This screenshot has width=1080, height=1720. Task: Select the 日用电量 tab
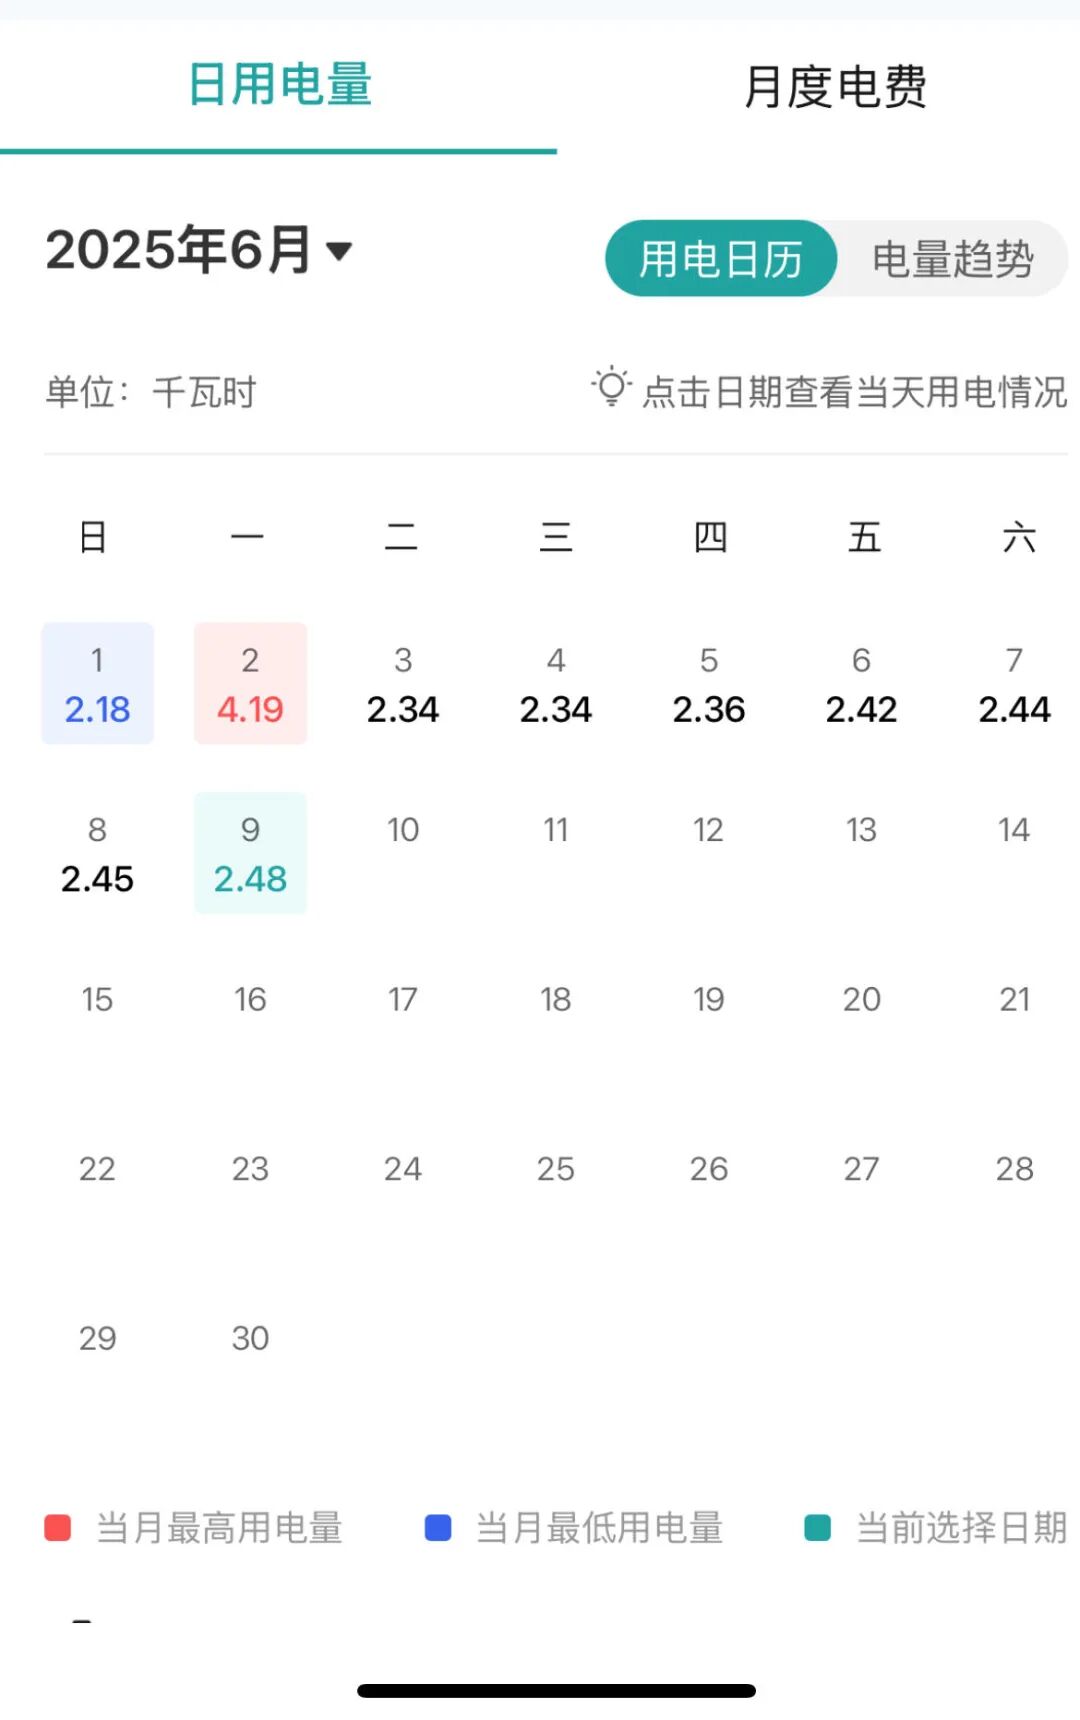click(x=279, y=85)
